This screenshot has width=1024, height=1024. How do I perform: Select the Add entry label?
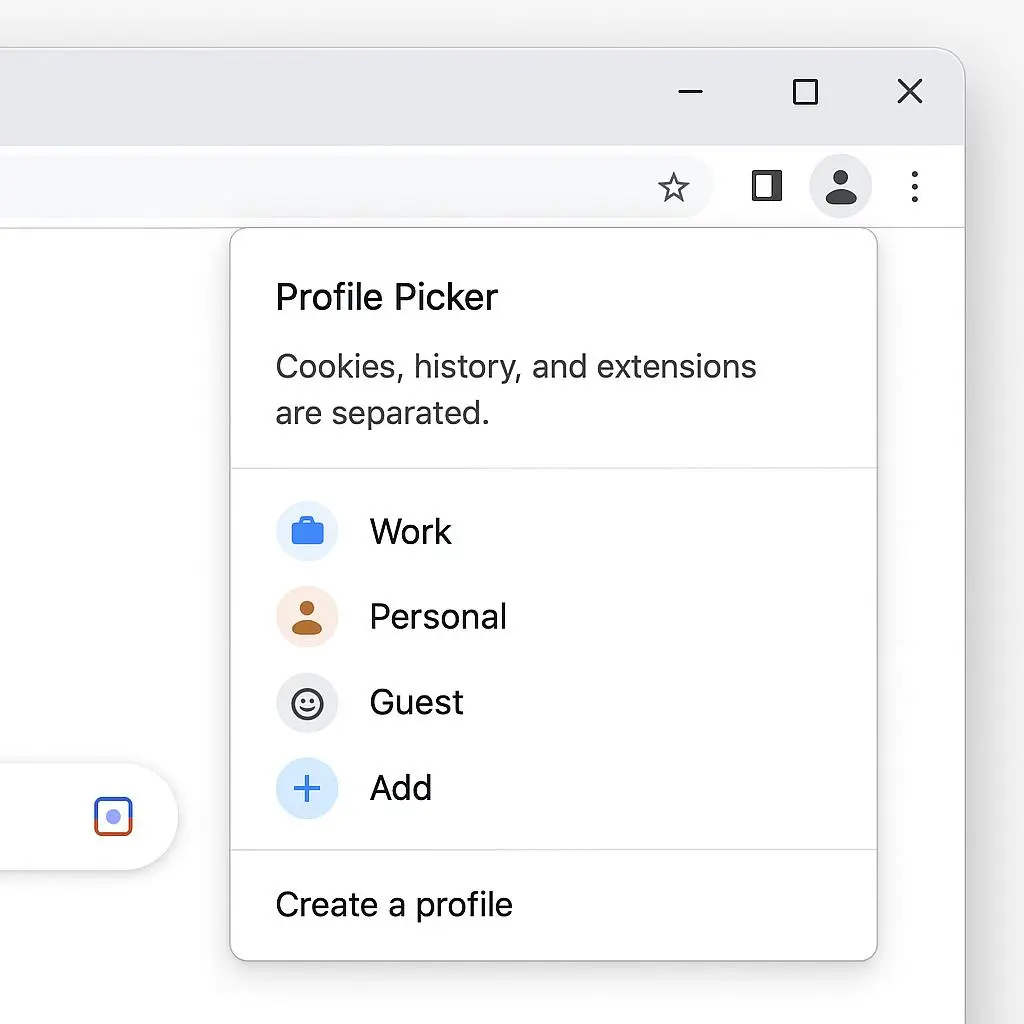401,788
